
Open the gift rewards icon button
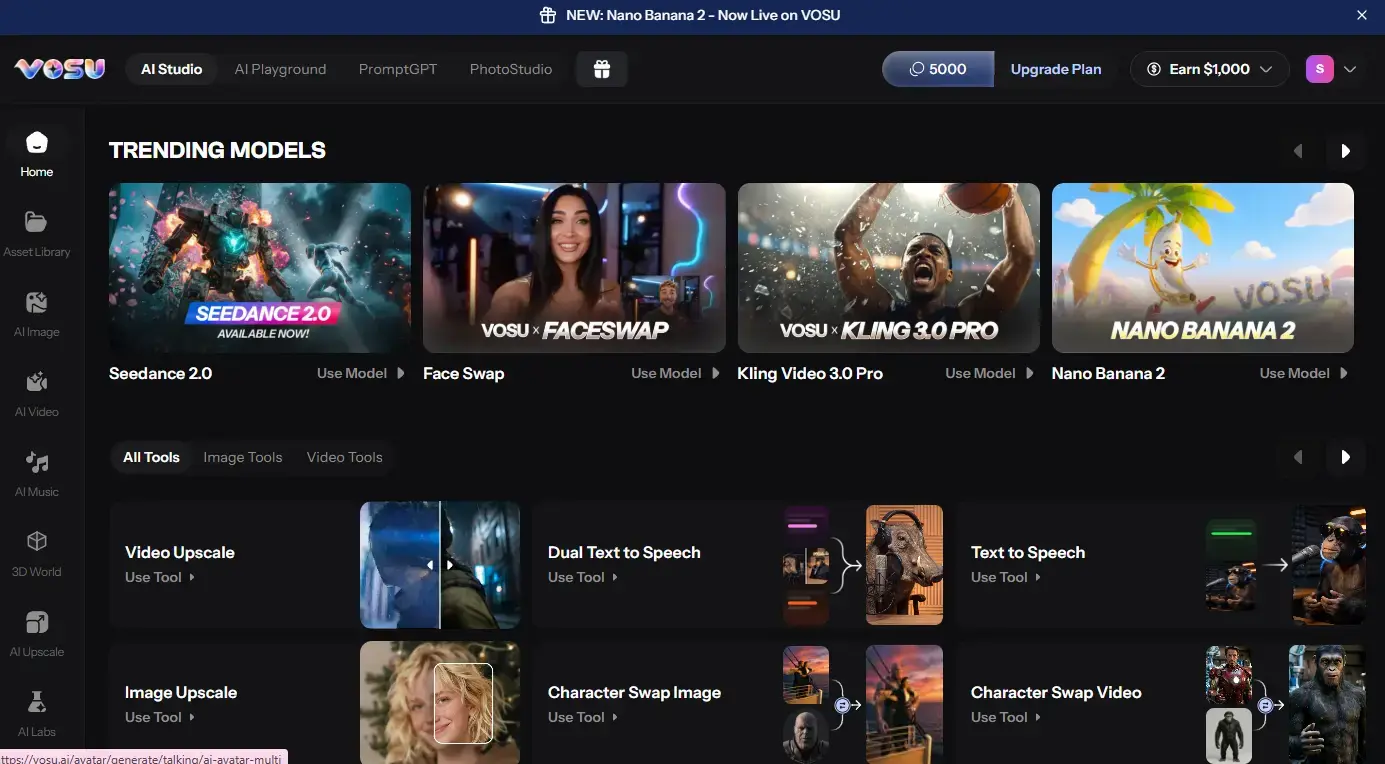pyautogui.click(x=601, y=69)
